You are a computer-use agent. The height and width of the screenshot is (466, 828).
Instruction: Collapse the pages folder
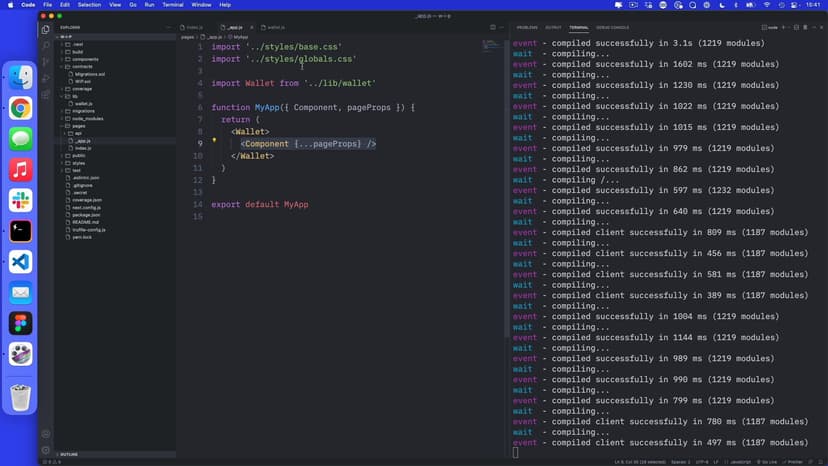pos(78,126)
